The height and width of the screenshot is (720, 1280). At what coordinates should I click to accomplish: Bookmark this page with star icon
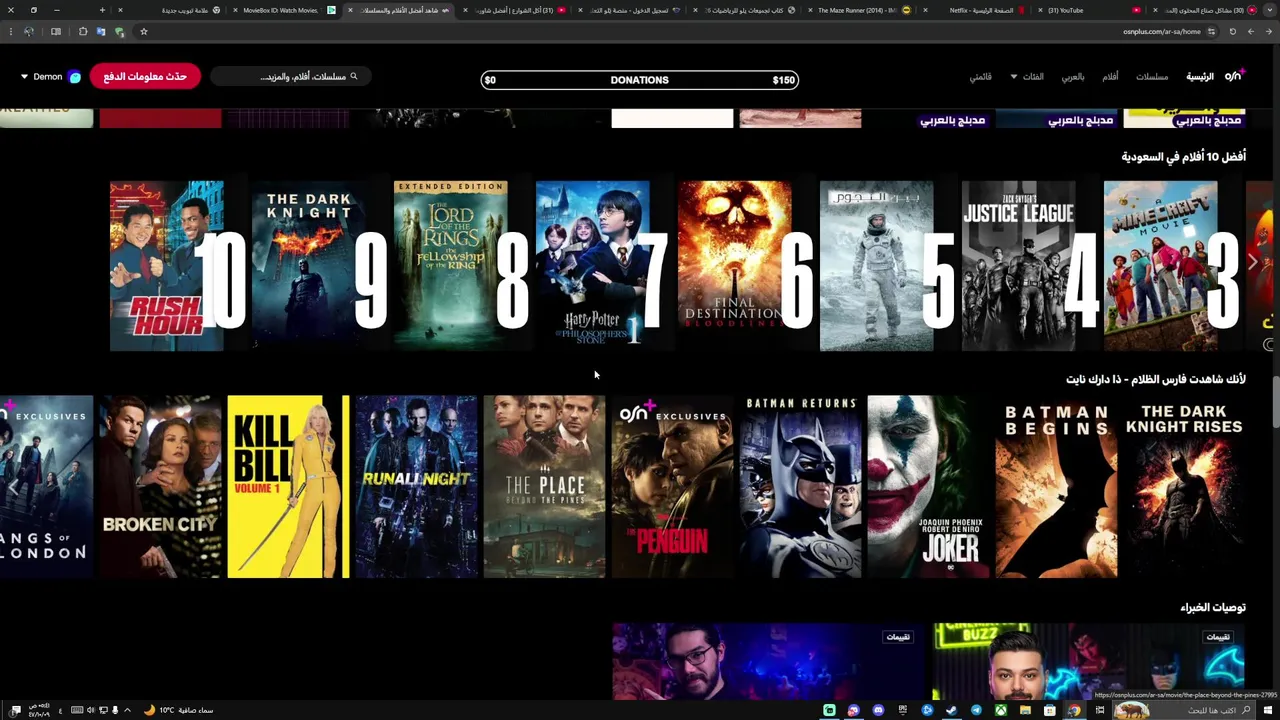(144, 31)
